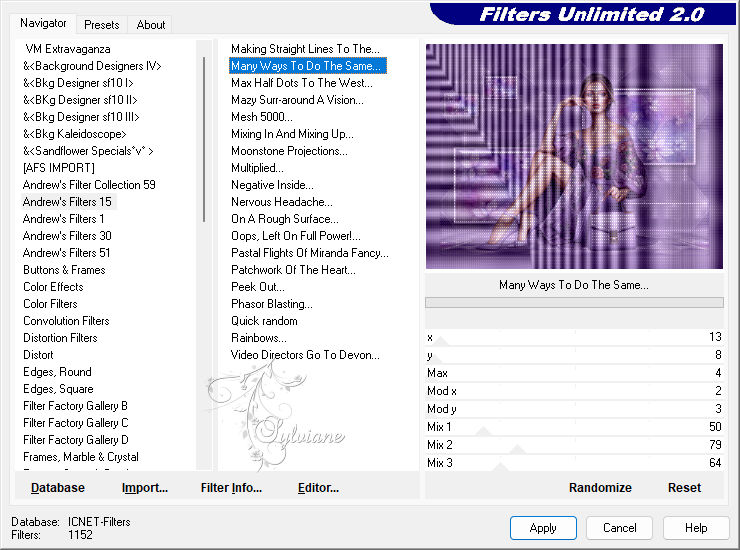Click the Import... button
The height and width of the screenshot is (550, 740).
(x=144, y=488)
